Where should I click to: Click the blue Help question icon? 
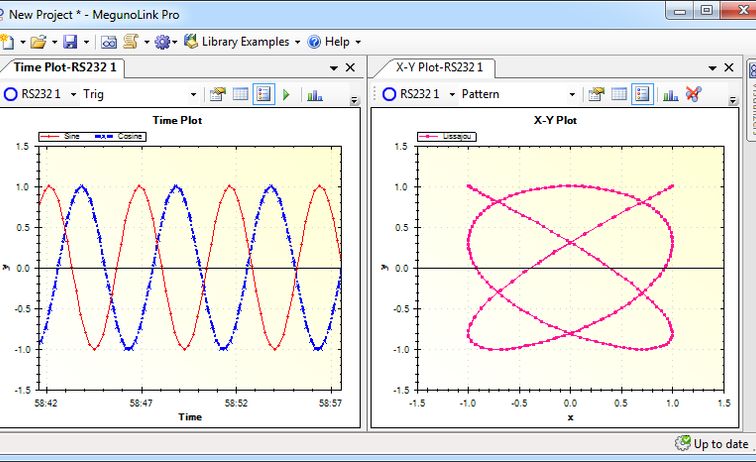point(314,42)
